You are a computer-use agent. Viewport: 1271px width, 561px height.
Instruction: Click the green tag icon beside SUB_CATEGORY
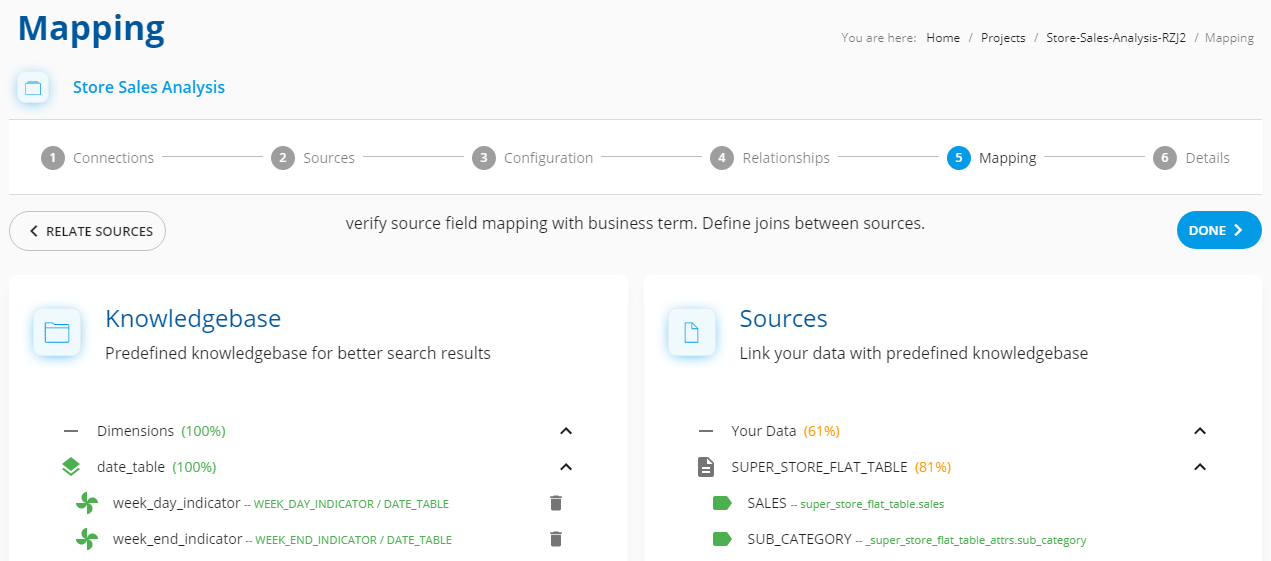click(722, 539)
